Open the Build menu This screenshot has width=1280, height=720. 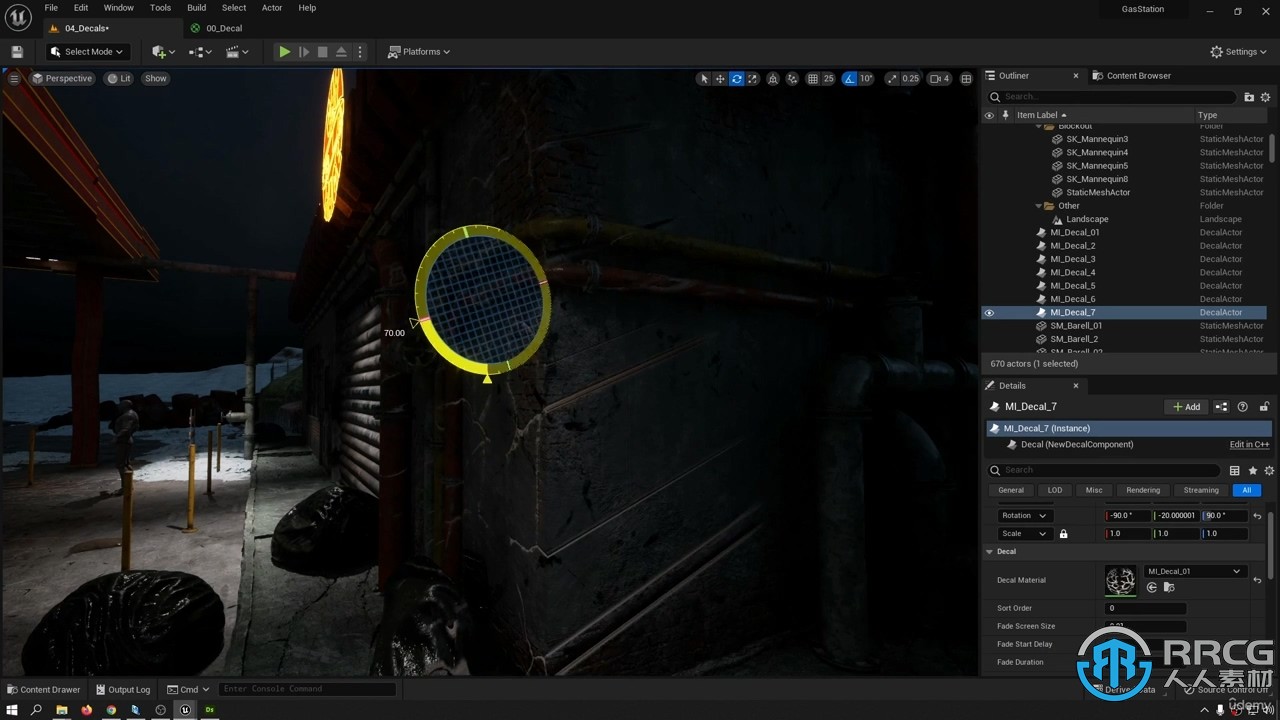[197, 8]
